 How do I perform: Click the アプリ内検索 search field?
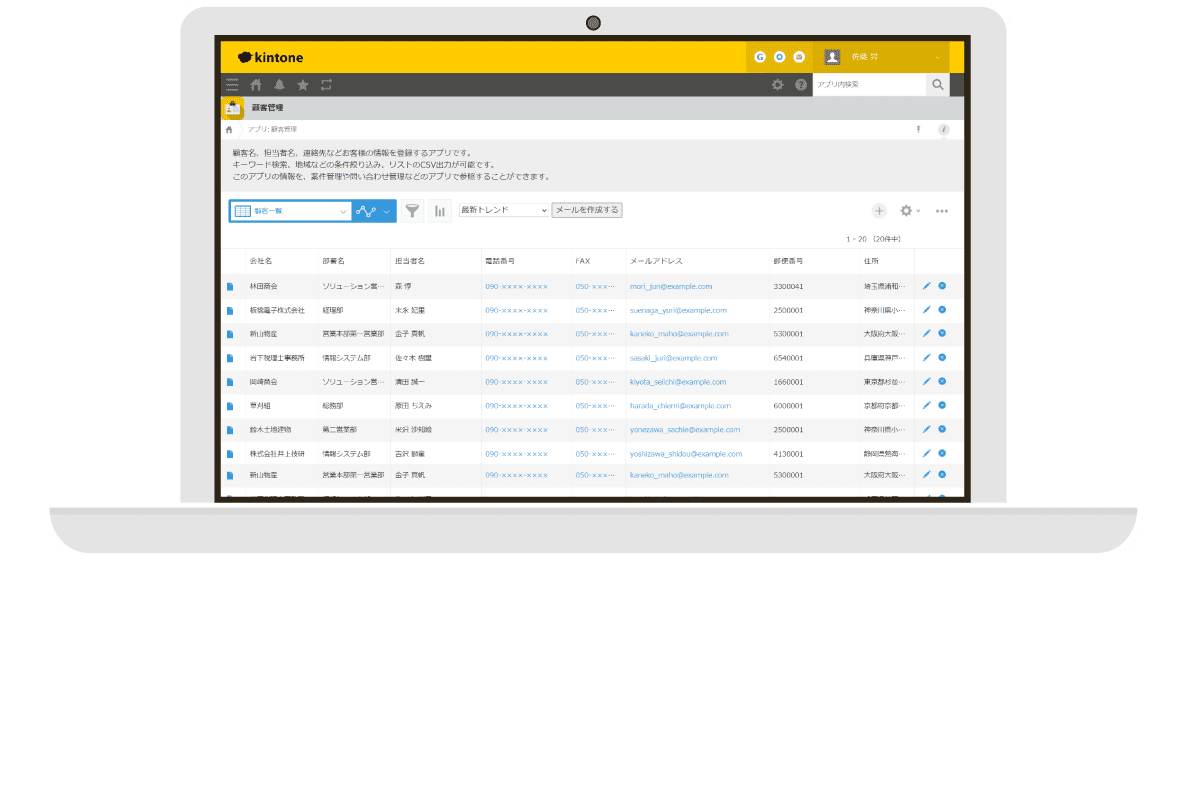pyautogui.click(x=870, y=85)
